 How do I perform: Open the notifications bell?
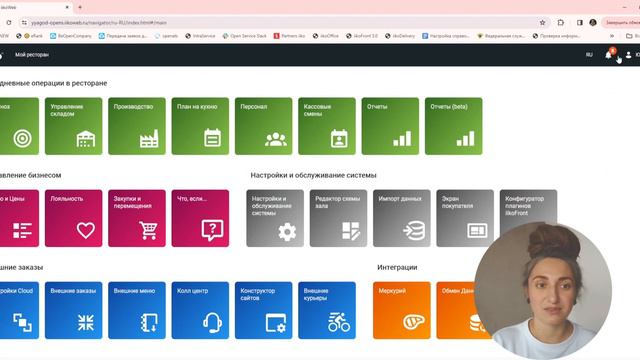(x=609, y=55)
